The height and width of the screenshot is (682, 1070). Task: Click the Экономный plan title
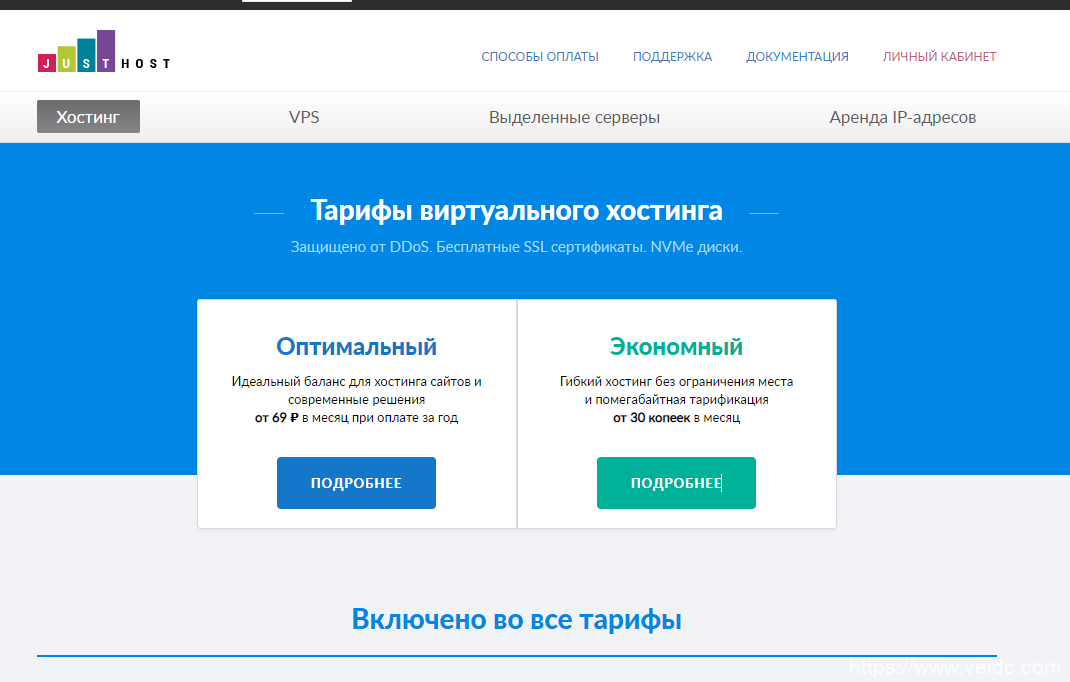click(676, 347)
